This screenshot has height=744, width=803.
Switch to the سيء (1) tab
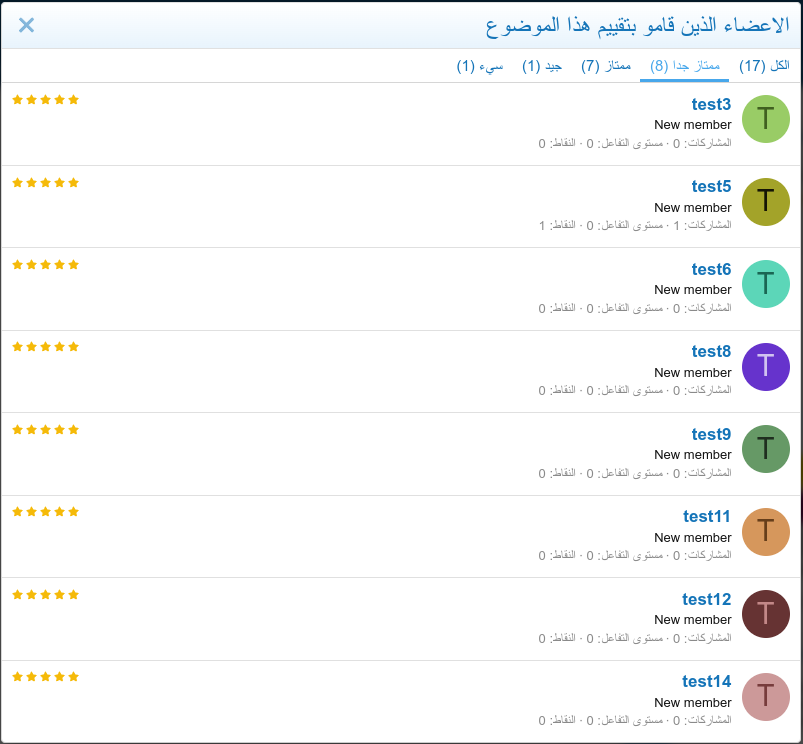[480, 66]
